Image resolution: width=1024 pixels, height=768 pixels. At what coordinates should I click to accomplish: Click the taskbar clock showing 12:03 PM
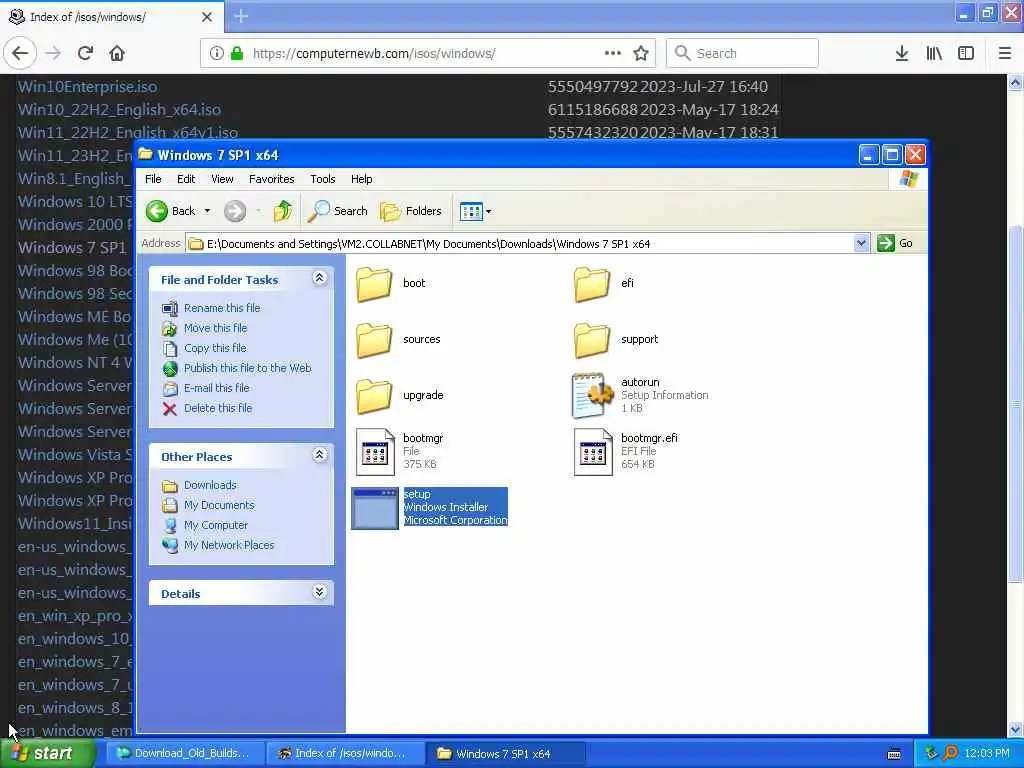point(987,754)
